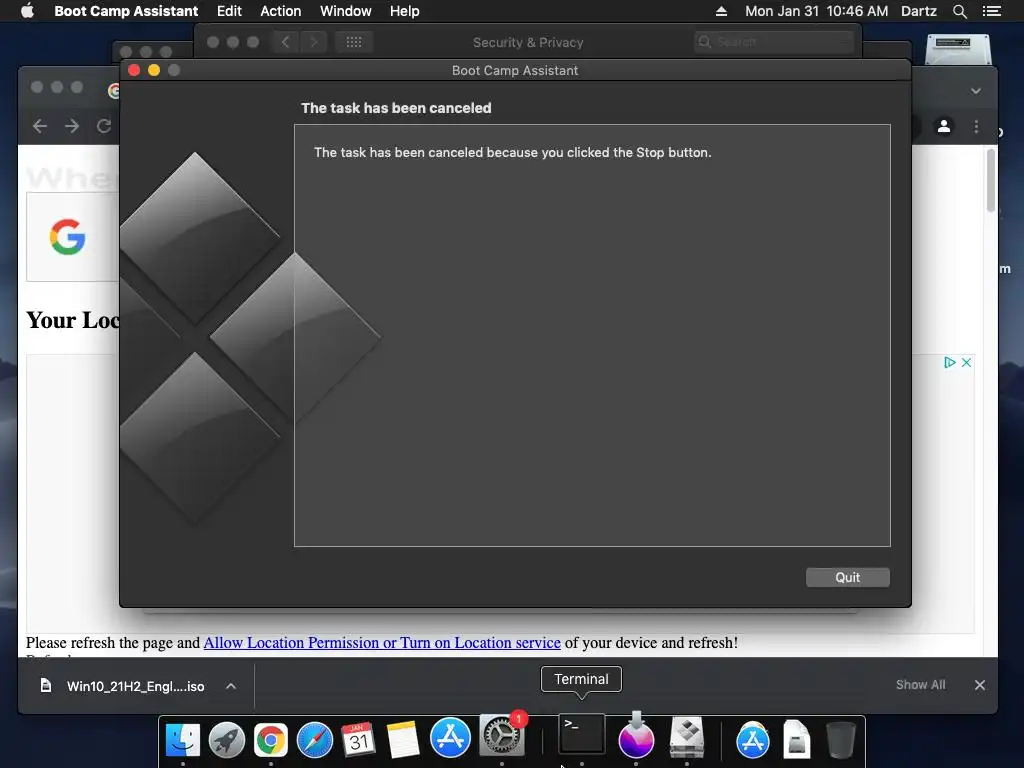Click Security & Privacy back arrow
Viewport: 1024px width, 768px height.
coord(285,42)
